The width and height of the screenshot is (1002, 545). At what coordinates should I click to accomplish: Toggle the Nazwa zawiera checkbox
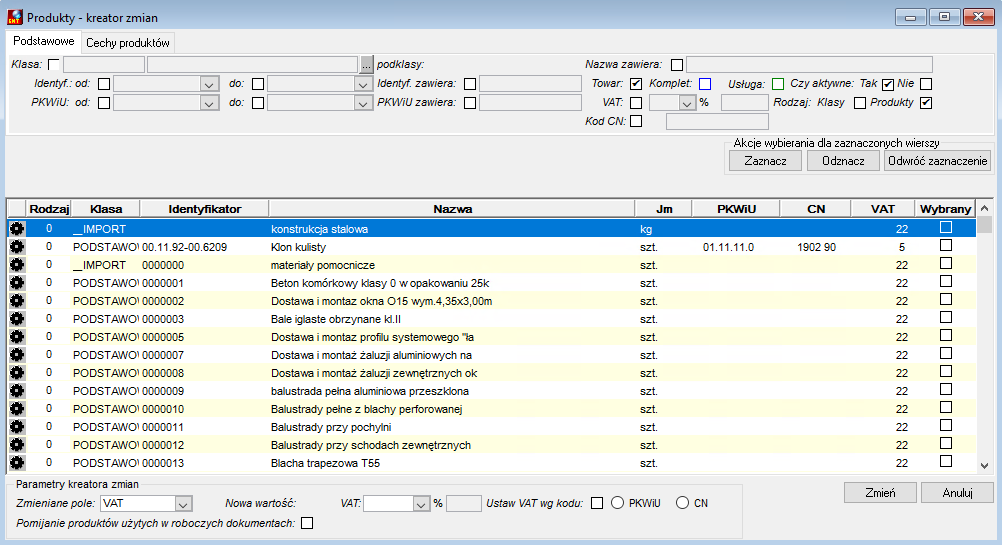pyautogui.click(x=677, y=65)
